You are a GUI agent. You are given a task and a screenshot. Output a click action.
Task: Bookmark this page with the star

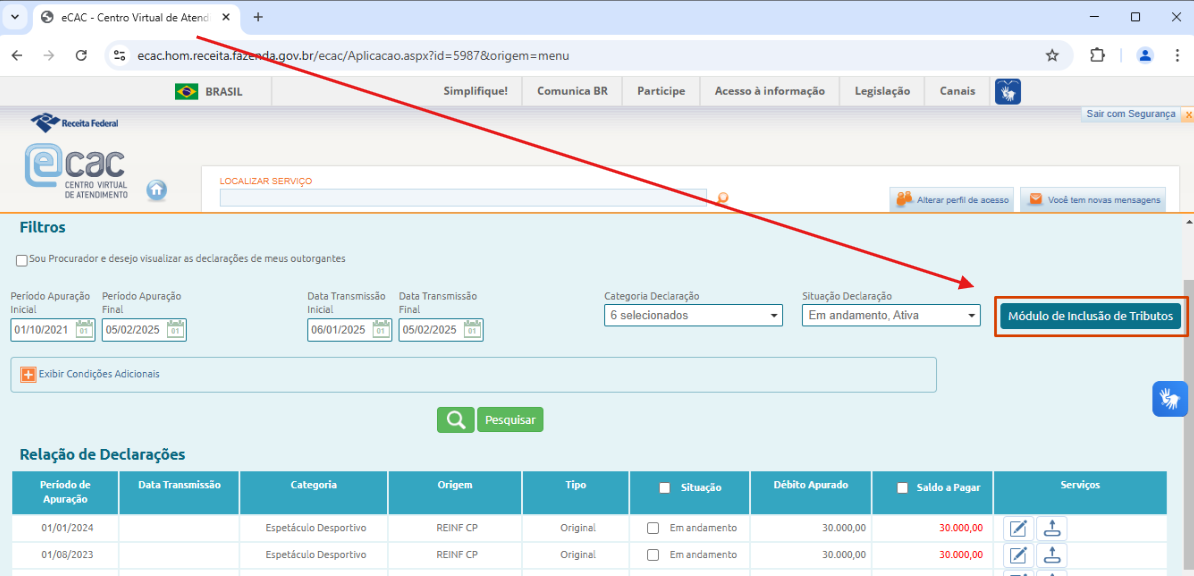[1052, 56]
